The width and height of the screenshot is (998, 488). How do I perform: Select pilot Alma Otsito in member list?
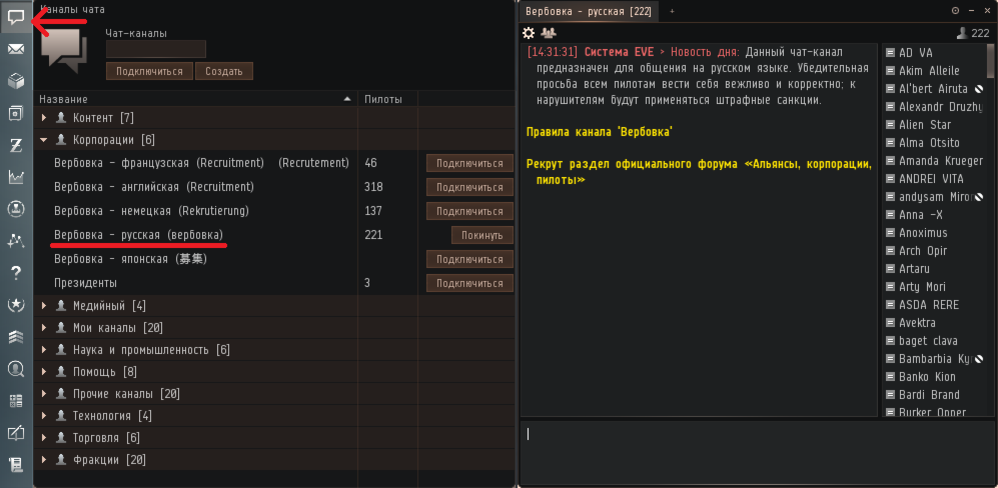coord(929,143)
